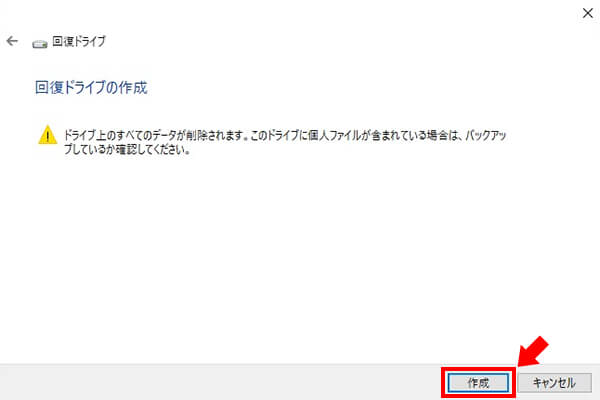Click the キャンセル button
This screenshot has height=400, width=600.
tap(554, 382)
